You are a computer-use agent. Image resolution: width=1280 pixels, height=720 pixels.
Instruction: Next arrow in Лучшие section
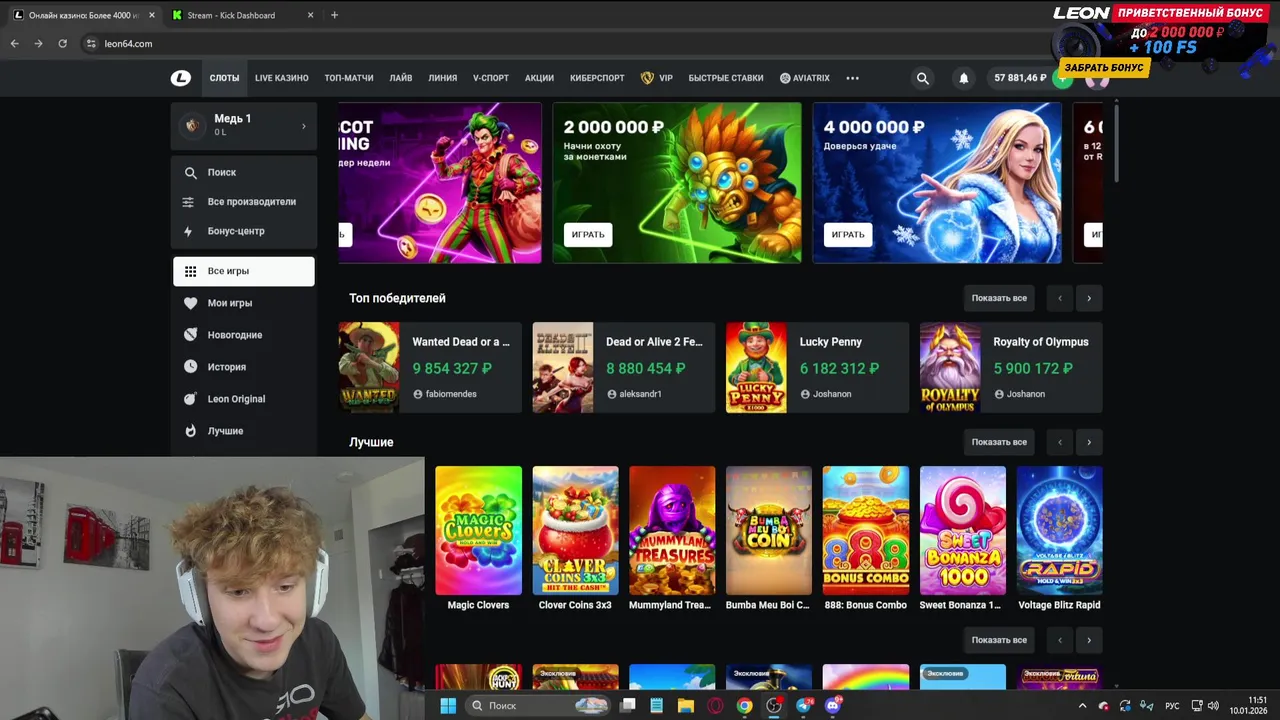coord(1089,442)
